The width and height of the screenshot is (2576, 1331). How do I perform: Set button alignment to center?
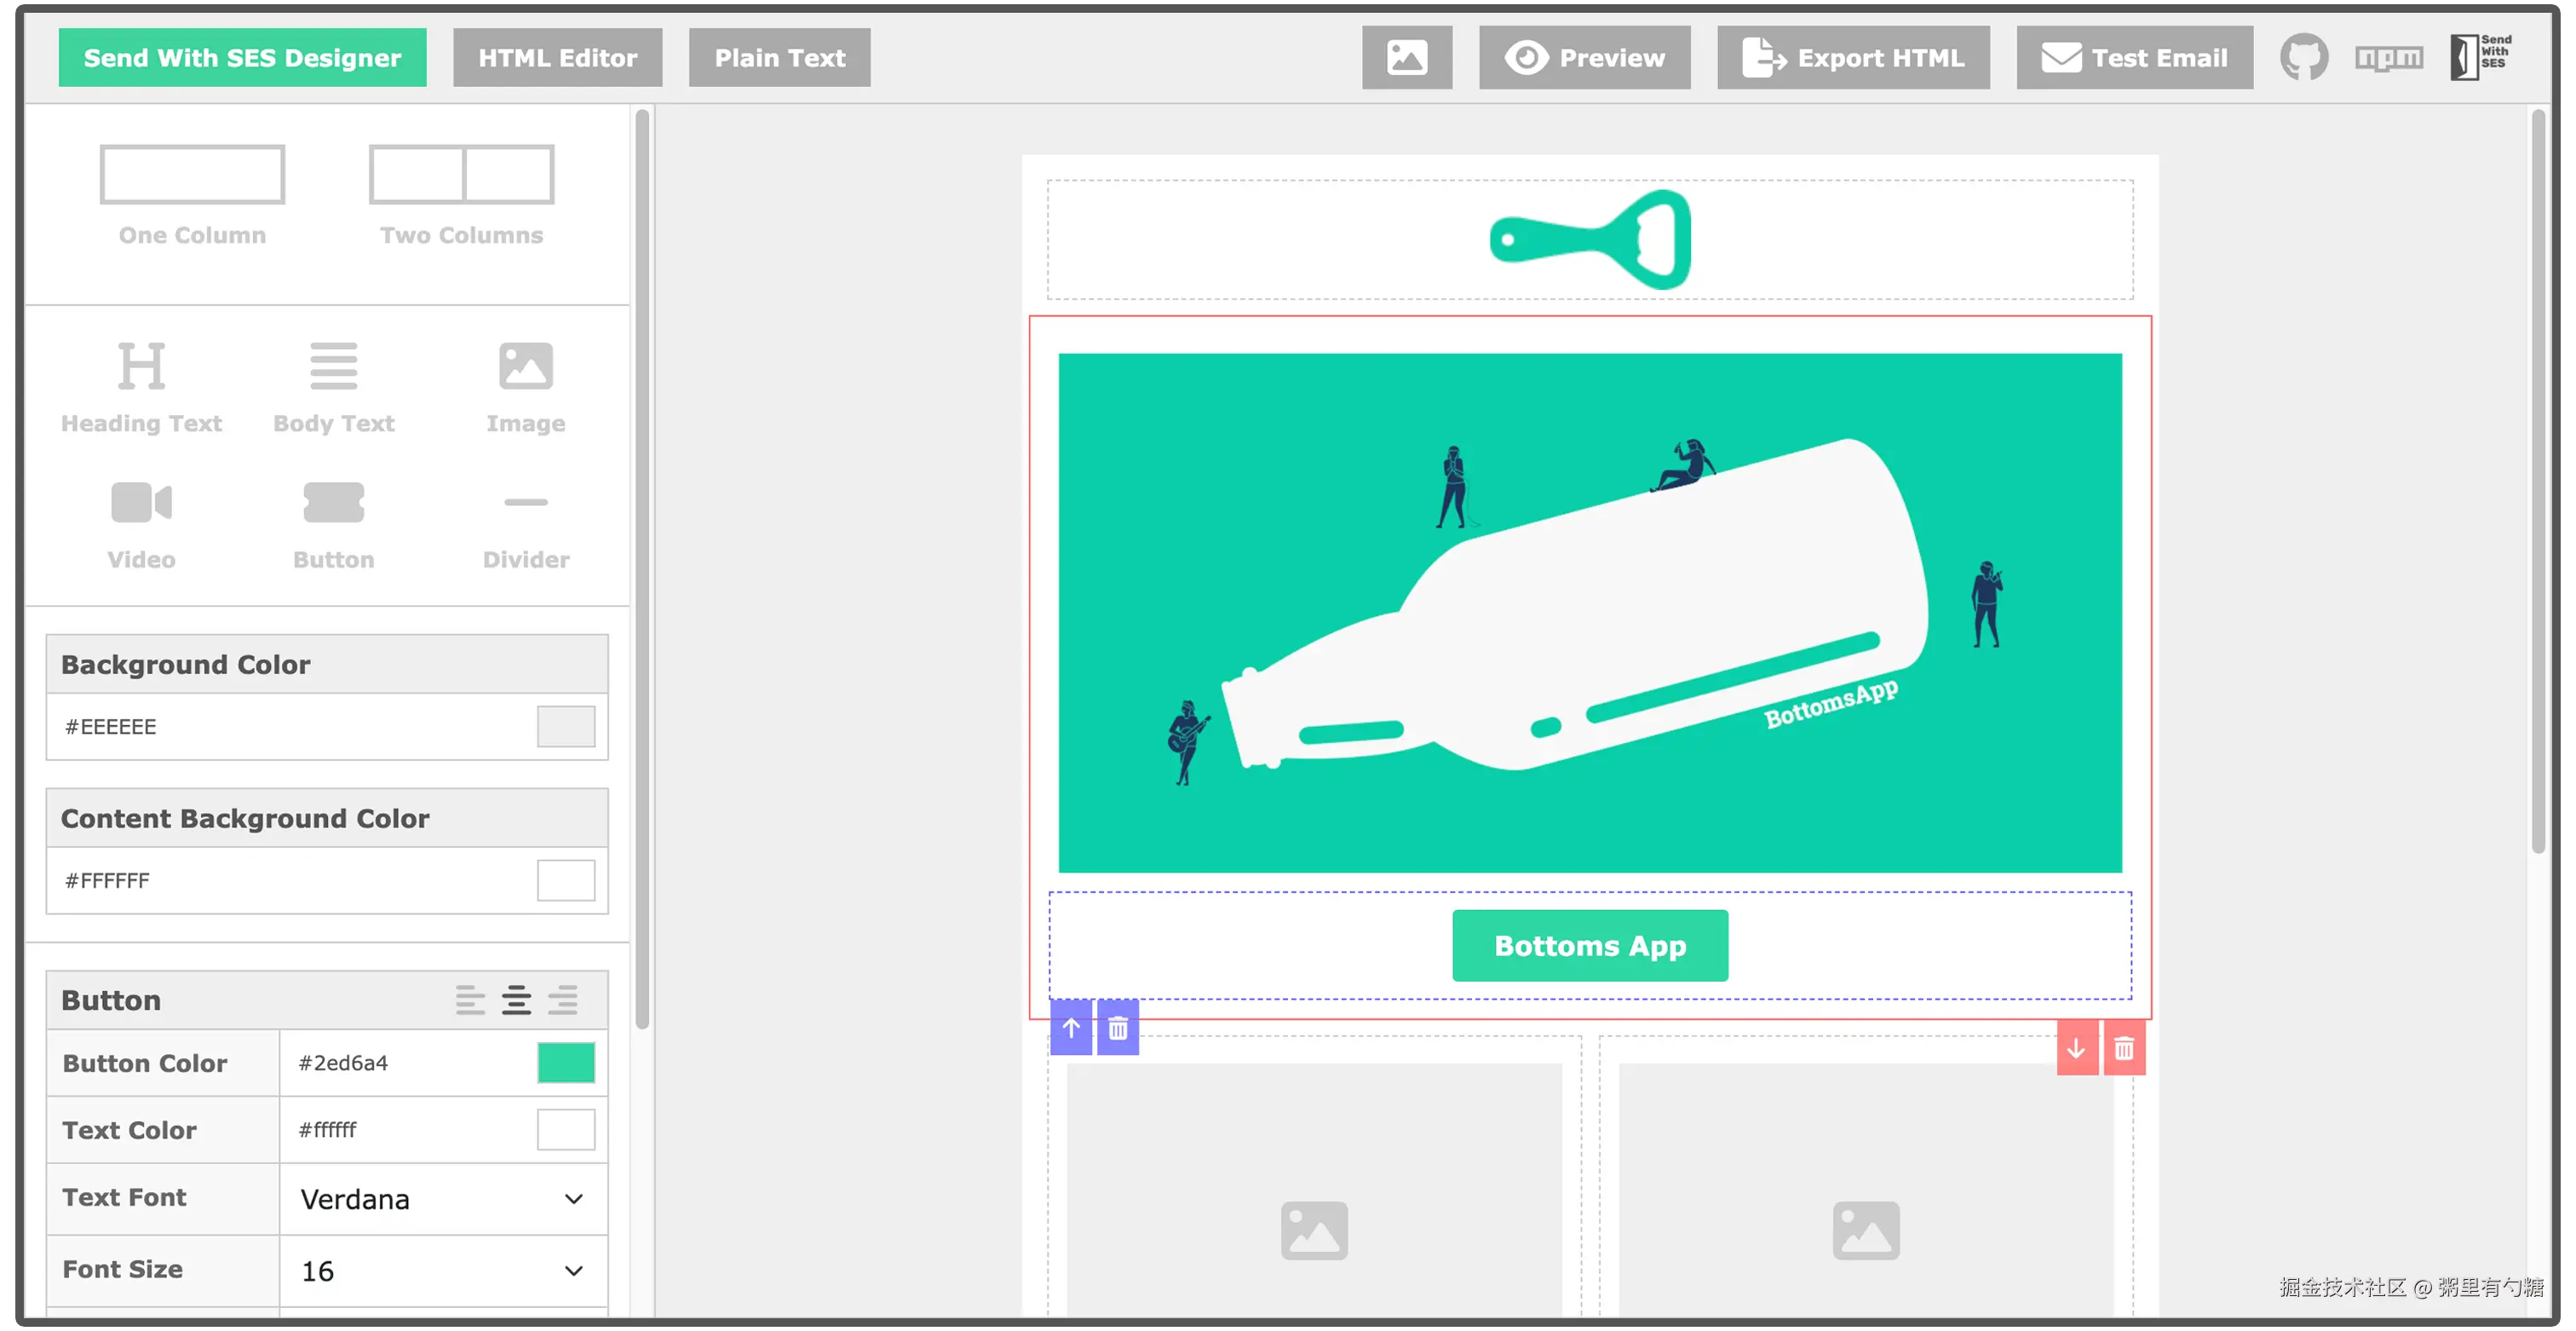pos(516,1000)
